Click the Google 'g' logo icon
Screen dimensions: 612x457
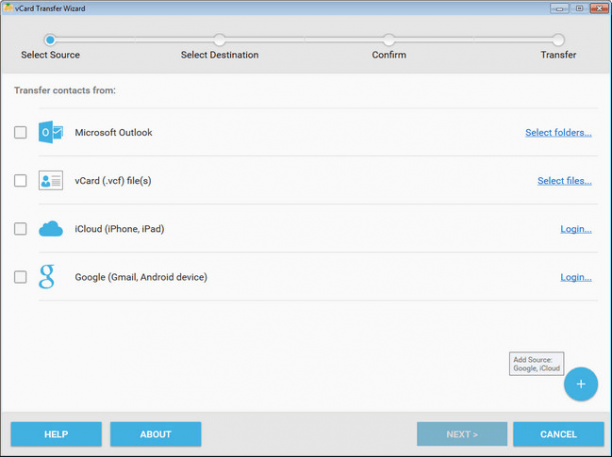(46, 277)
